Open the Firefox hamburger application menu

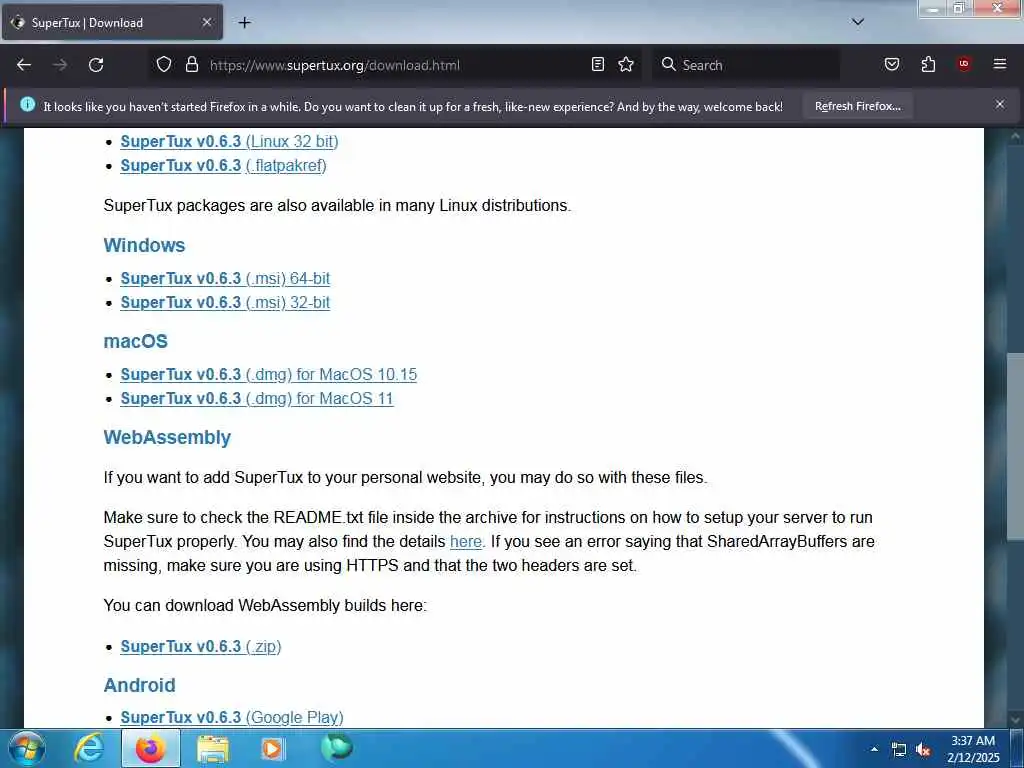point(999,64)
